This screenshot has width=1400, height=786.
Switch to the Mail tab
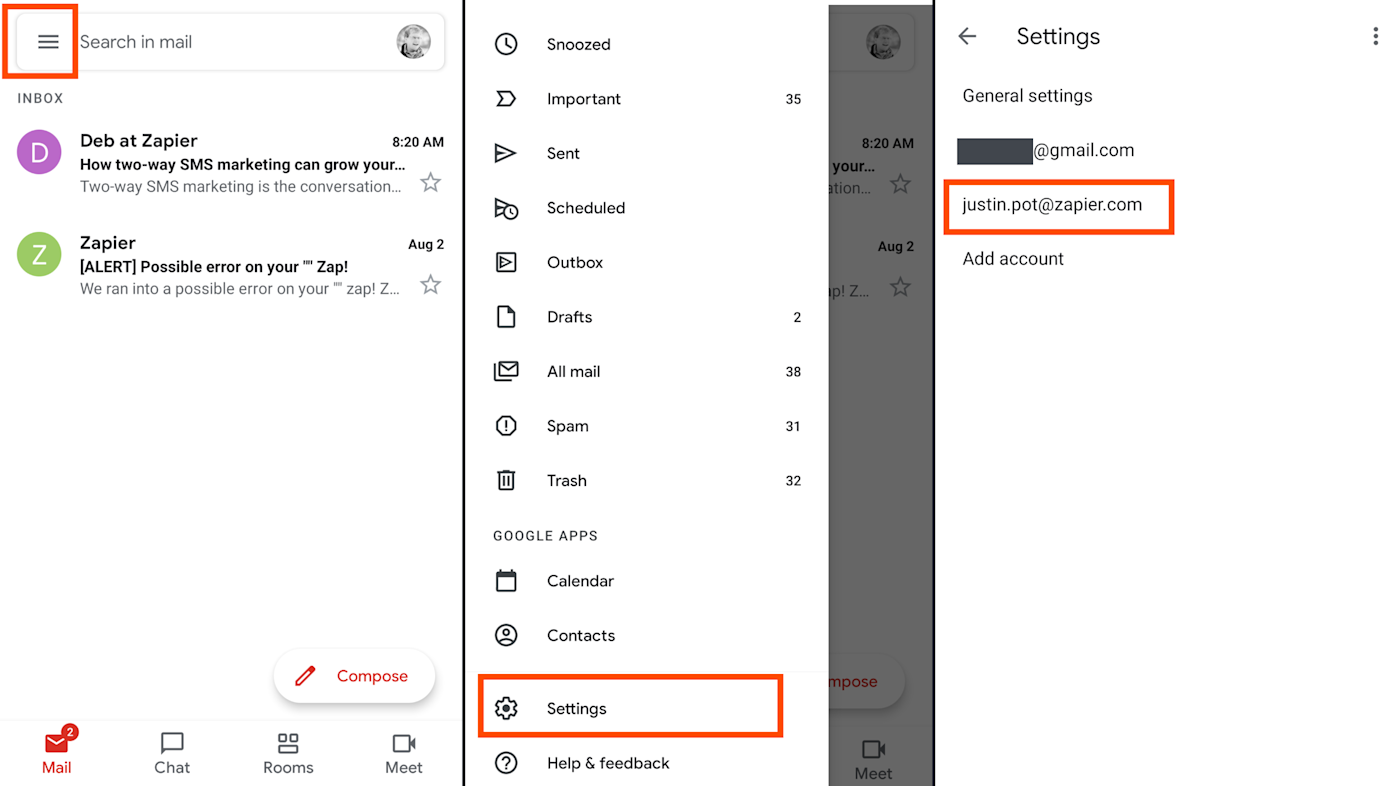click(x=57, y=752)
